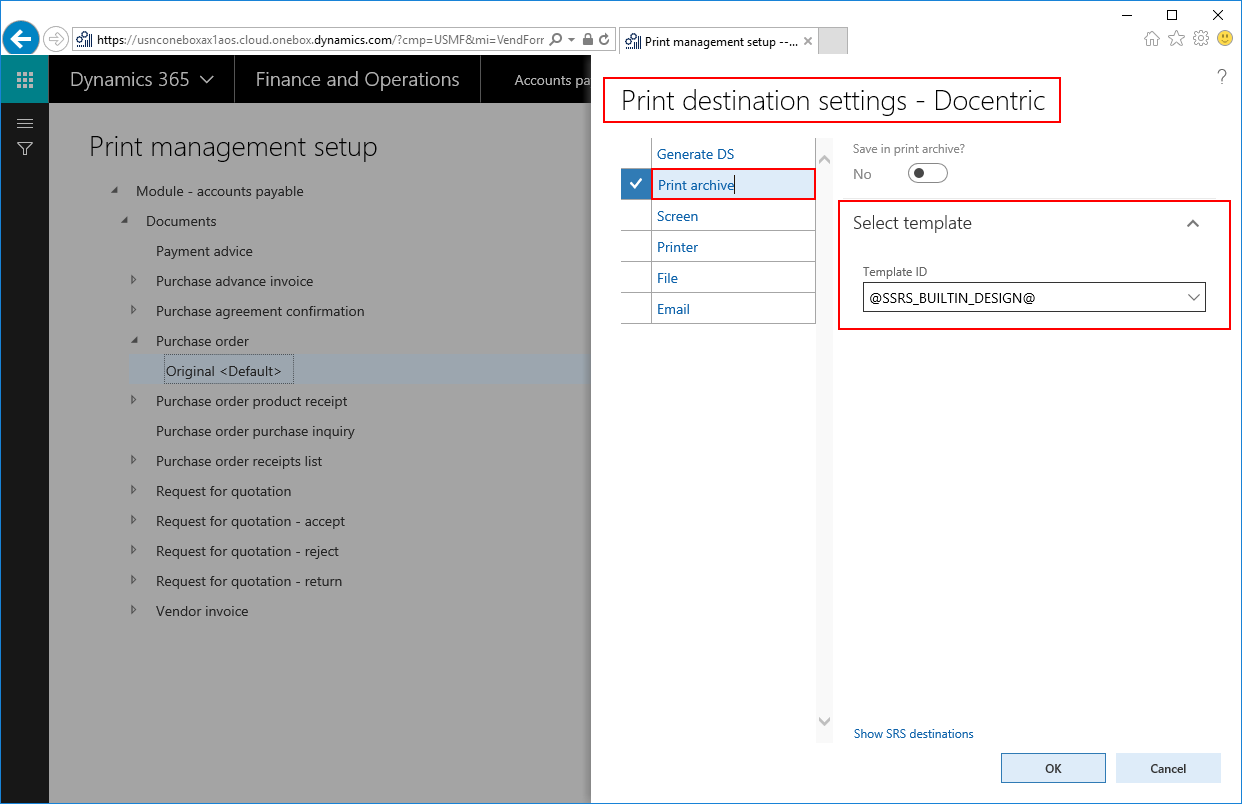Click the lock security icon in address bar
The image size is (1242, 804).
click(588, 40)
